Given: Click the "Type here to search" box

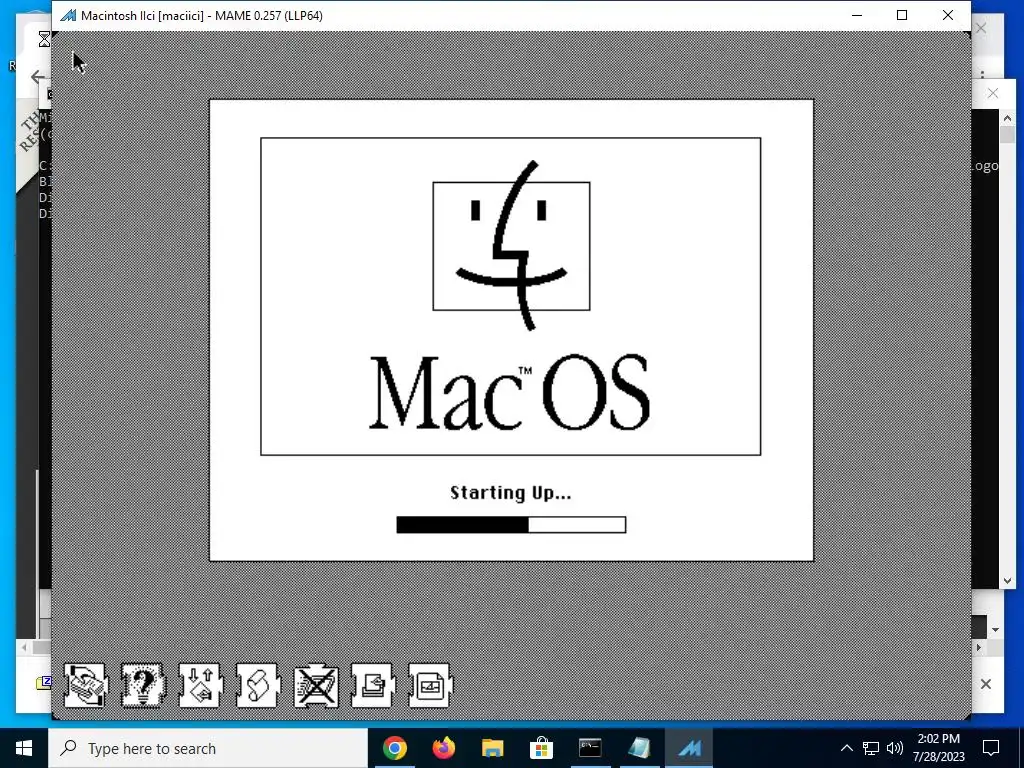Looking at the screenshot, I should (208, 748).
